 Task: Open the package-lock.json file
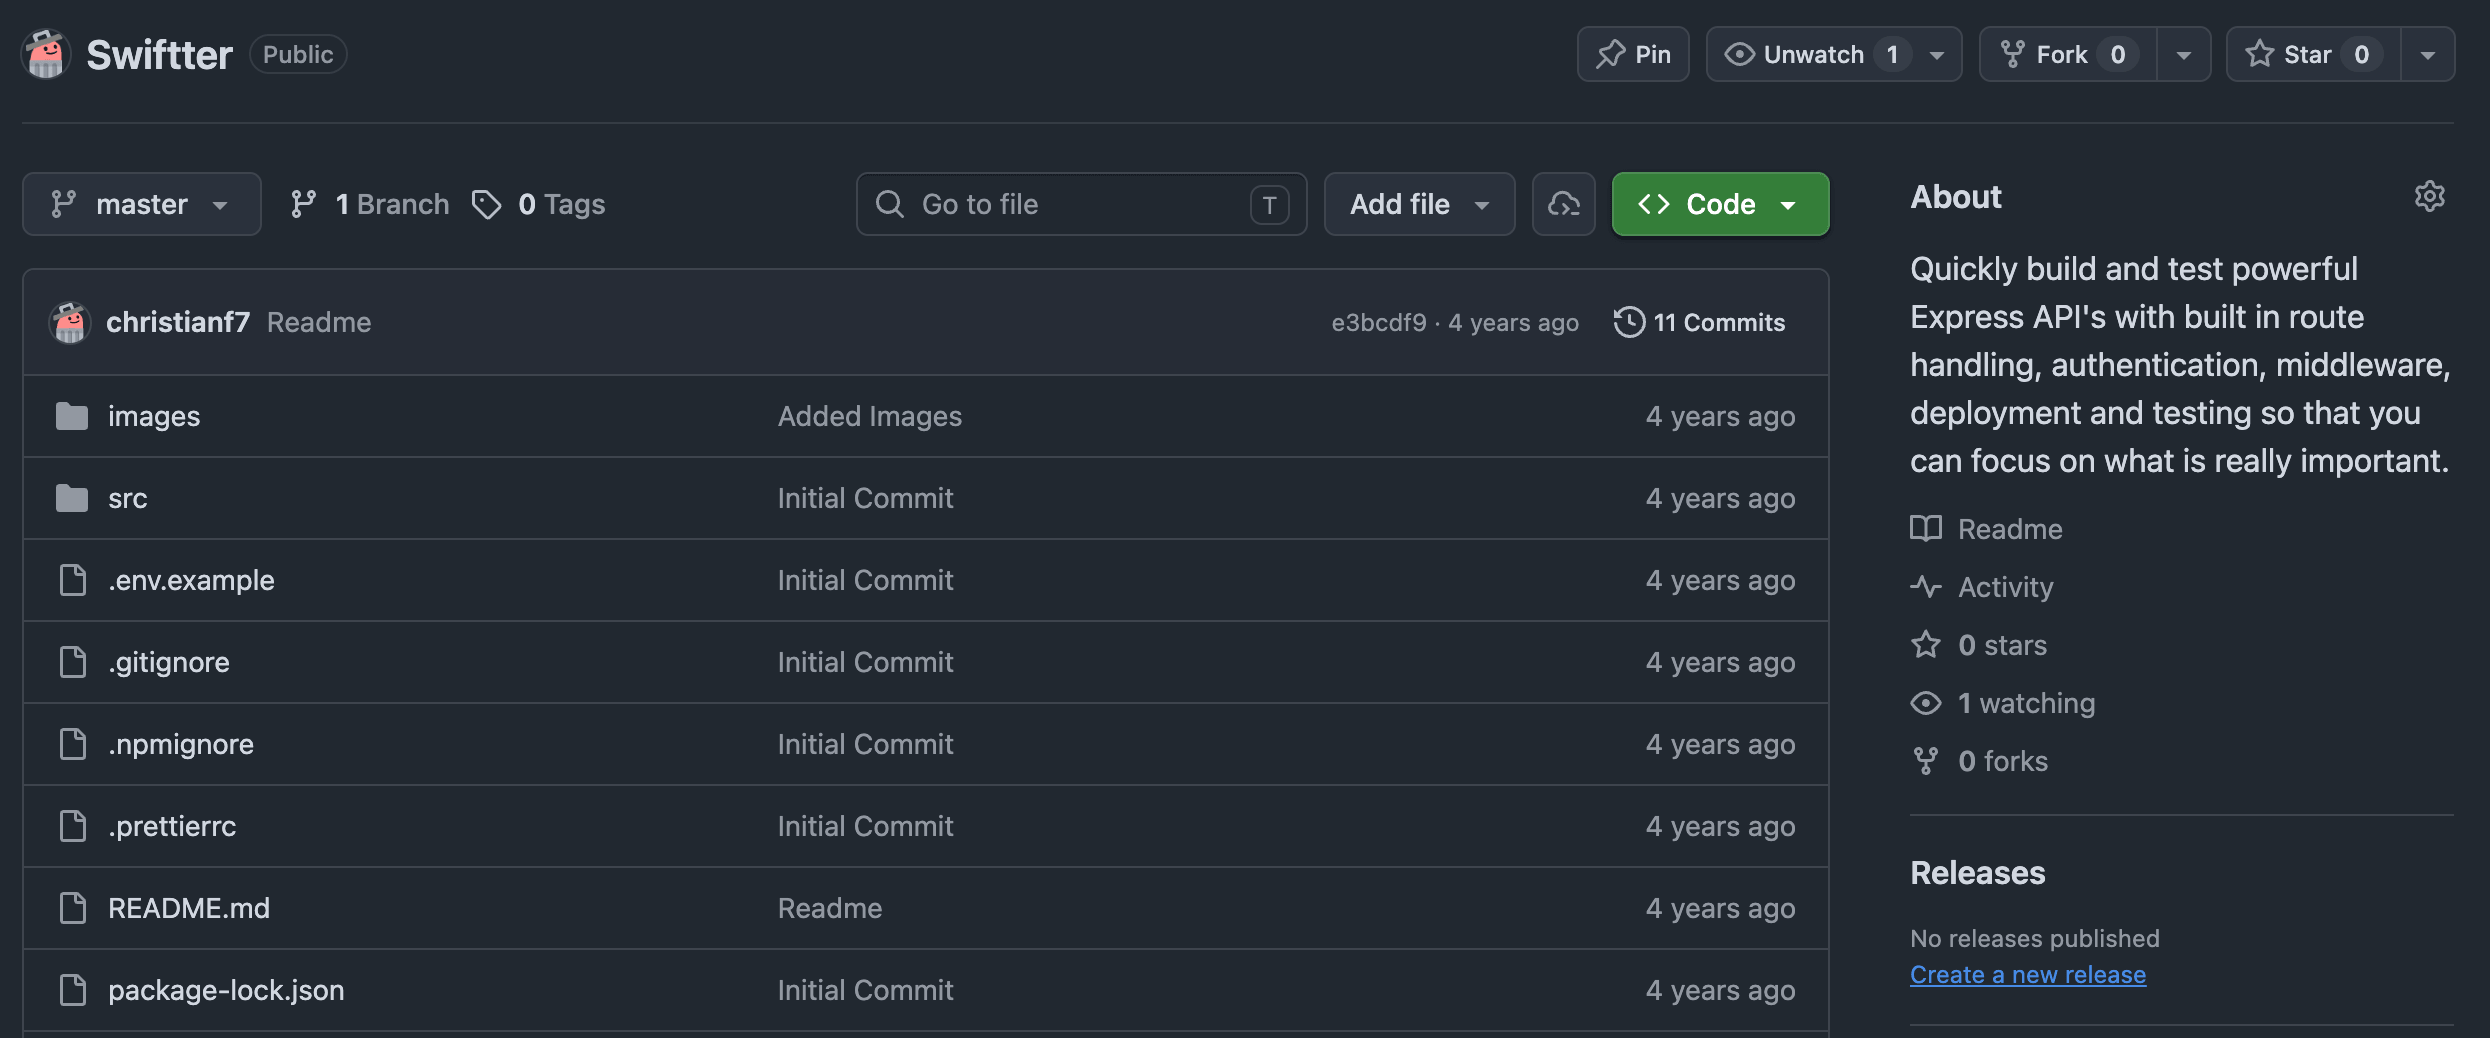pos(226,990)
